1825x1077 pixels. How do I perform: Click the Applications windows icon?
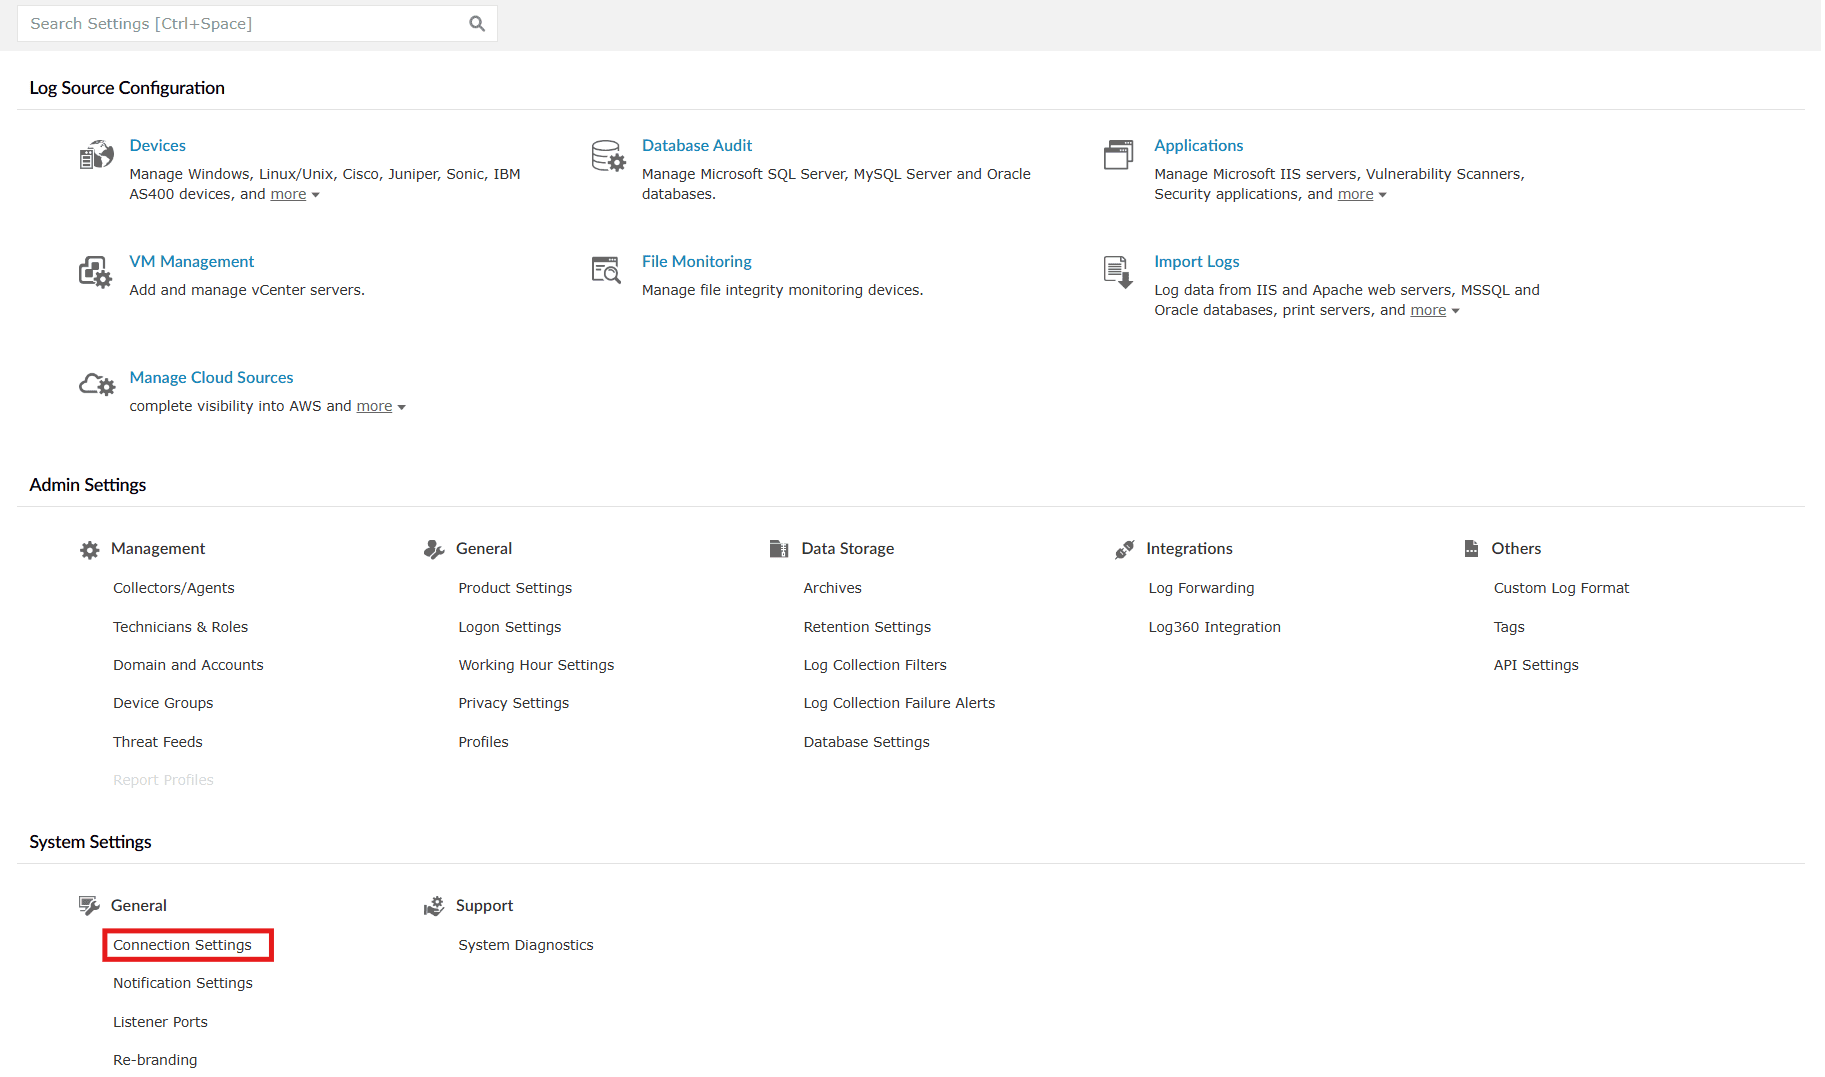point(1118,155)
